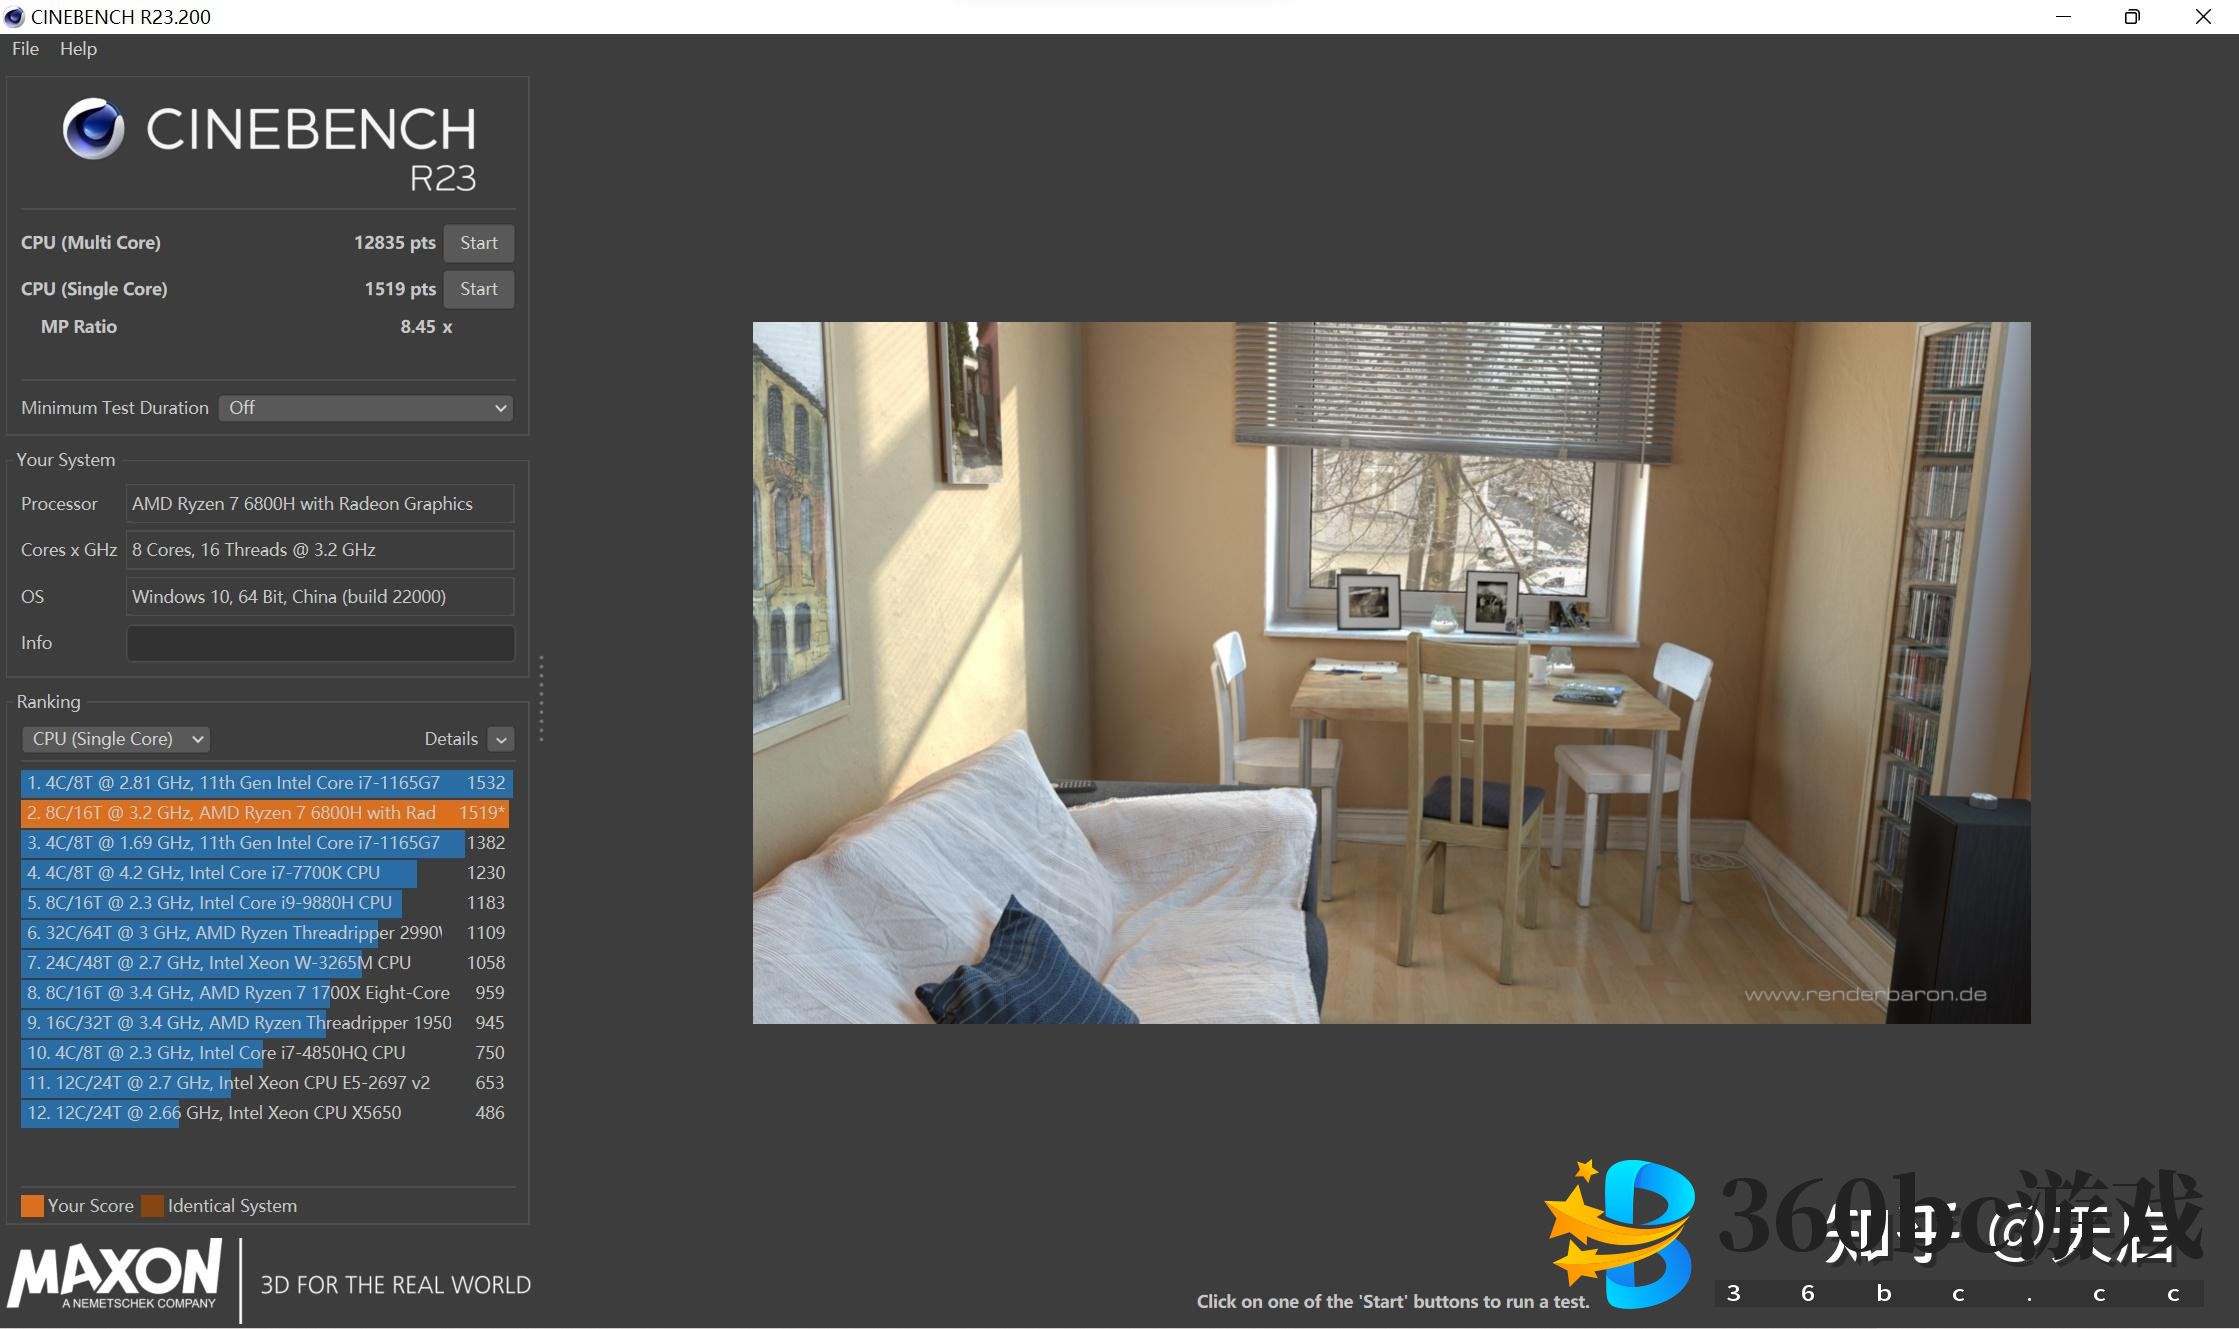Click the Maxon logo at bottom left
This screenshot has height=1329, width=2239.
pyautogui.click(x=115, y=1275)
